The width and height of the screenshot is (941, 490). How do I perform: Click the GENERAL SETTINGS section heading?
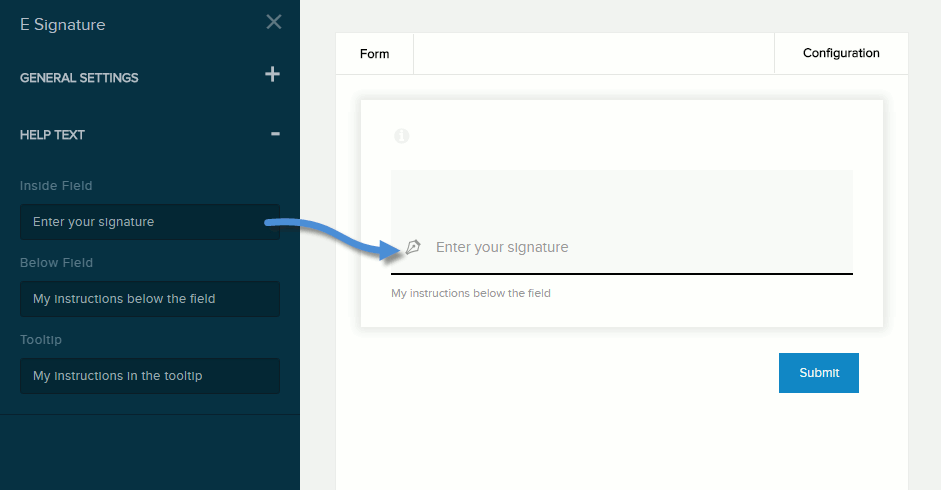(x=79, y=78)
